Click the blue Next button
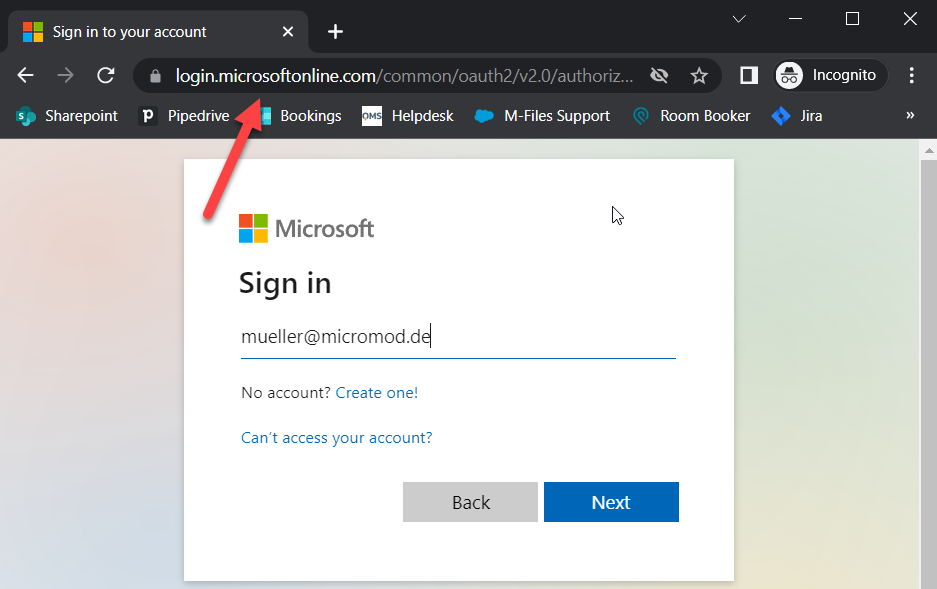This screenshot has height=589, width=937. click(611, 502)
